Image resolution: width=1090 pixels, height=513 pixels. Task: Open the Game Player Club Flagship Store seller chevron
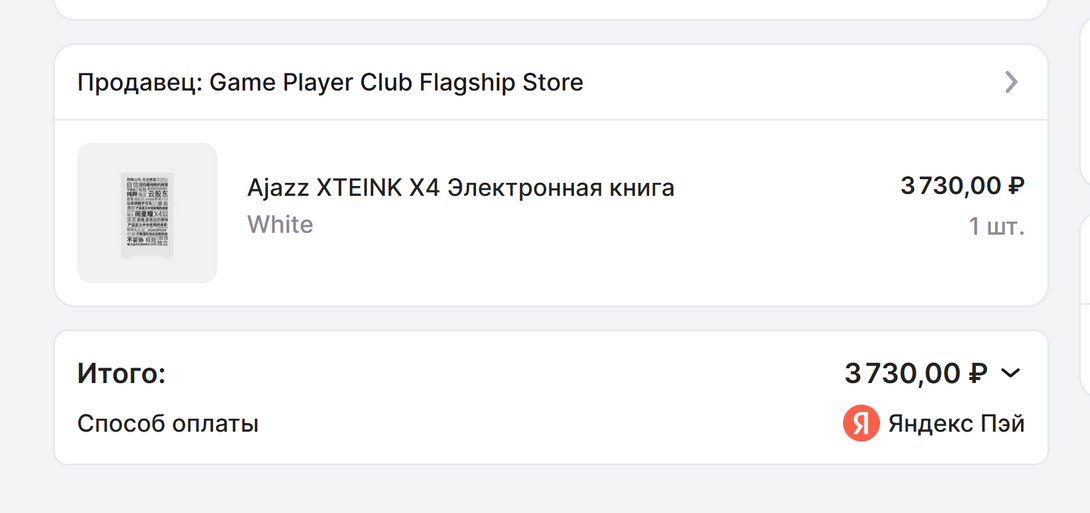pyautogui.click(x=1011, y=82)
